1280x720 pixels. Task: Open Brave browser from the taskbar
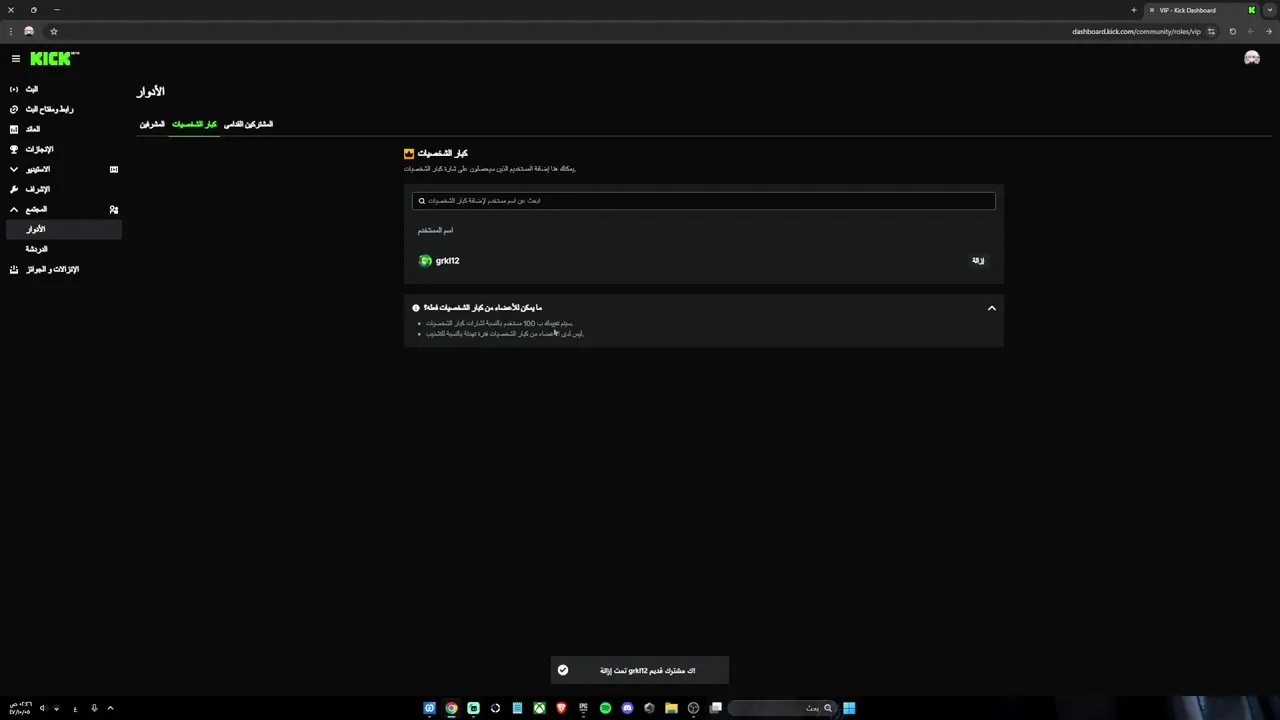pos(561,708)
